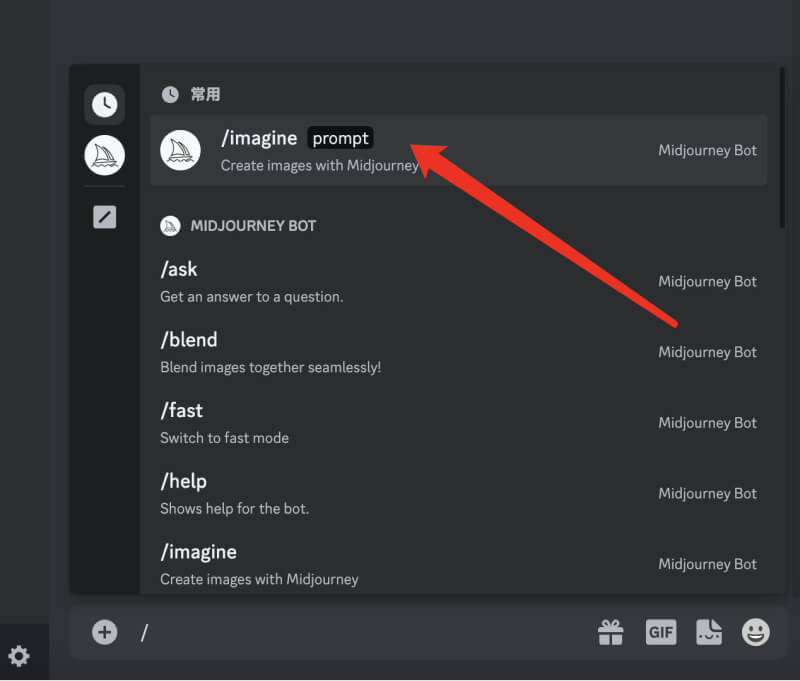This screenshot has height=681, width=800.
Task: Open the sticker picker
Action: click(x=709, y=633)
